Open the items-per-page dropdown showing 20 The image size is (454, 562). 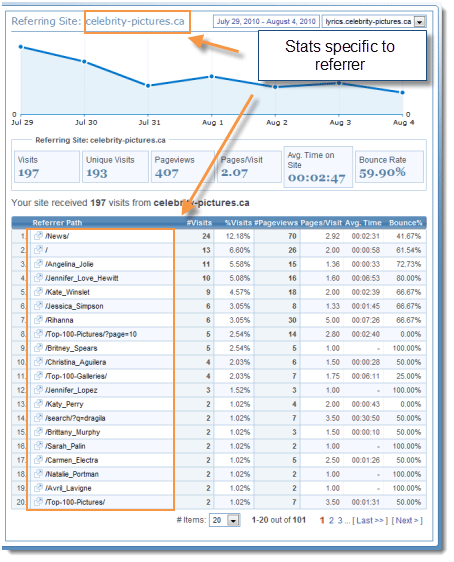(x=225, y=520)
